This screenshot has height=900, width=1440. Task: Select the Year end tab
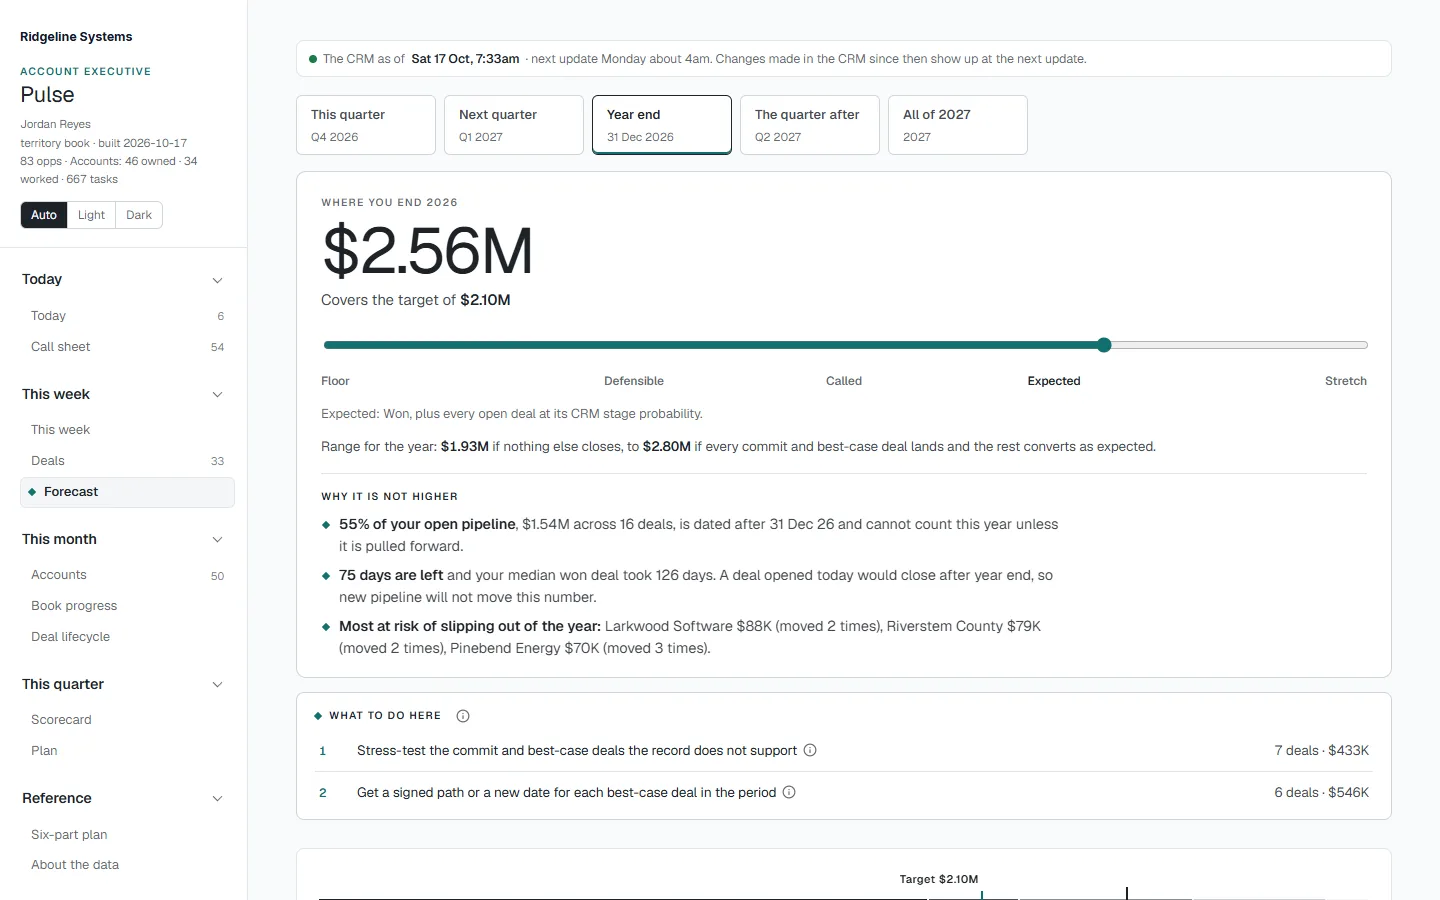tap(662, 125)
